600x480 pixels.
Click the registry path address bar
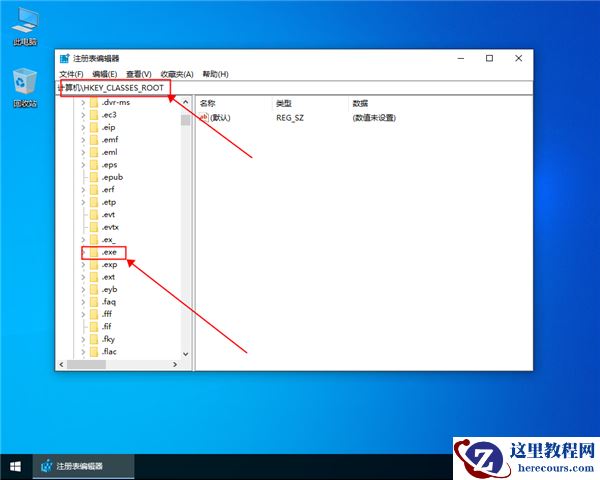[295, 88]
